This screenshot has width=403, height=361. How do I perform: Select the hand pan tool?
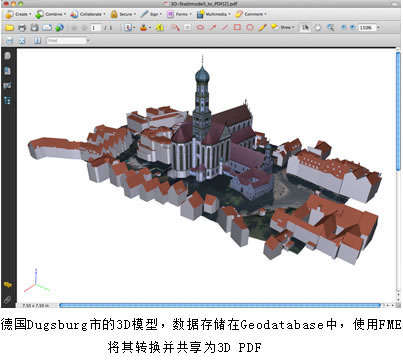[318, 28]
